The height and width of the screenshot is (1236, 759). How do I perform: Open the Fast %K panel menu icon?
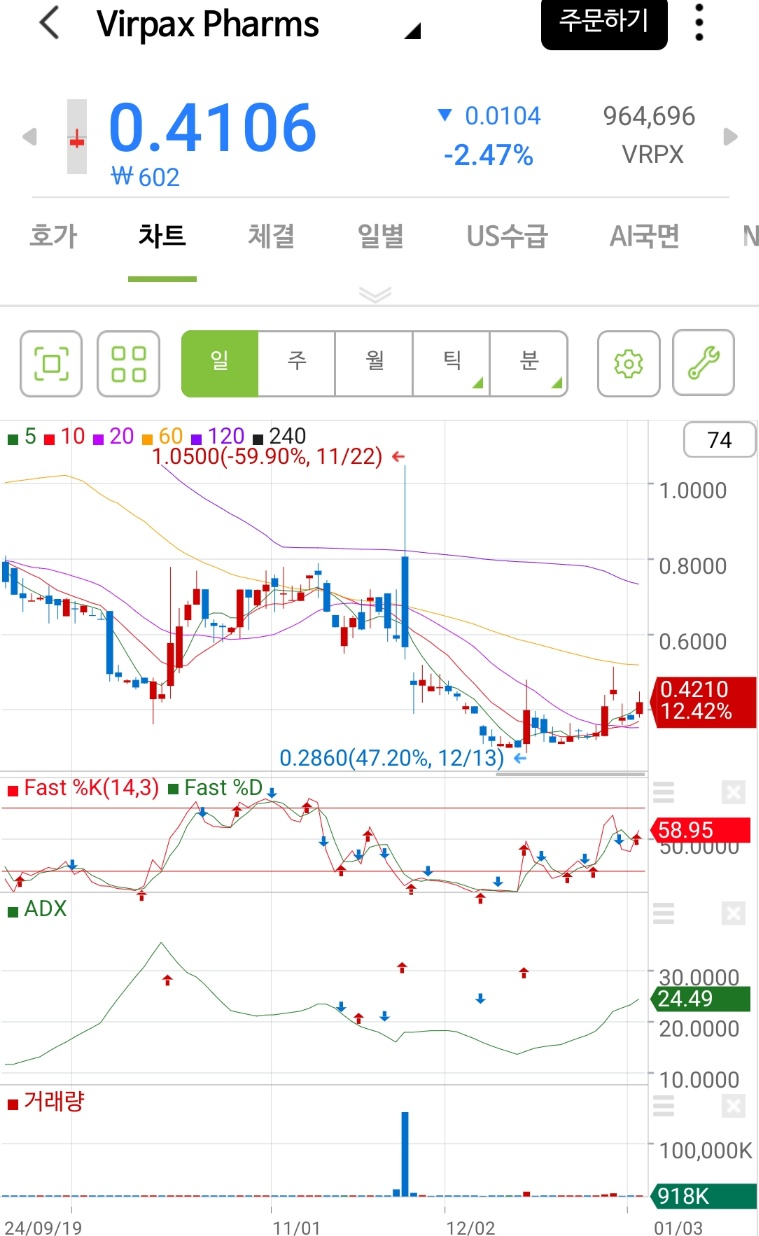click(x=663, y=793)
